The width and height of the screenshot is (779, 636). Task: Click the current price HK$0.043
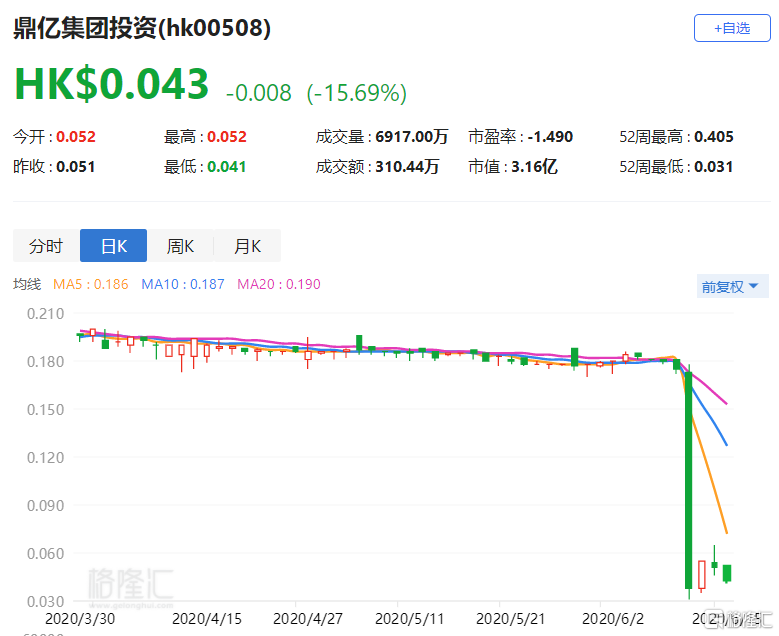point(111,83)
